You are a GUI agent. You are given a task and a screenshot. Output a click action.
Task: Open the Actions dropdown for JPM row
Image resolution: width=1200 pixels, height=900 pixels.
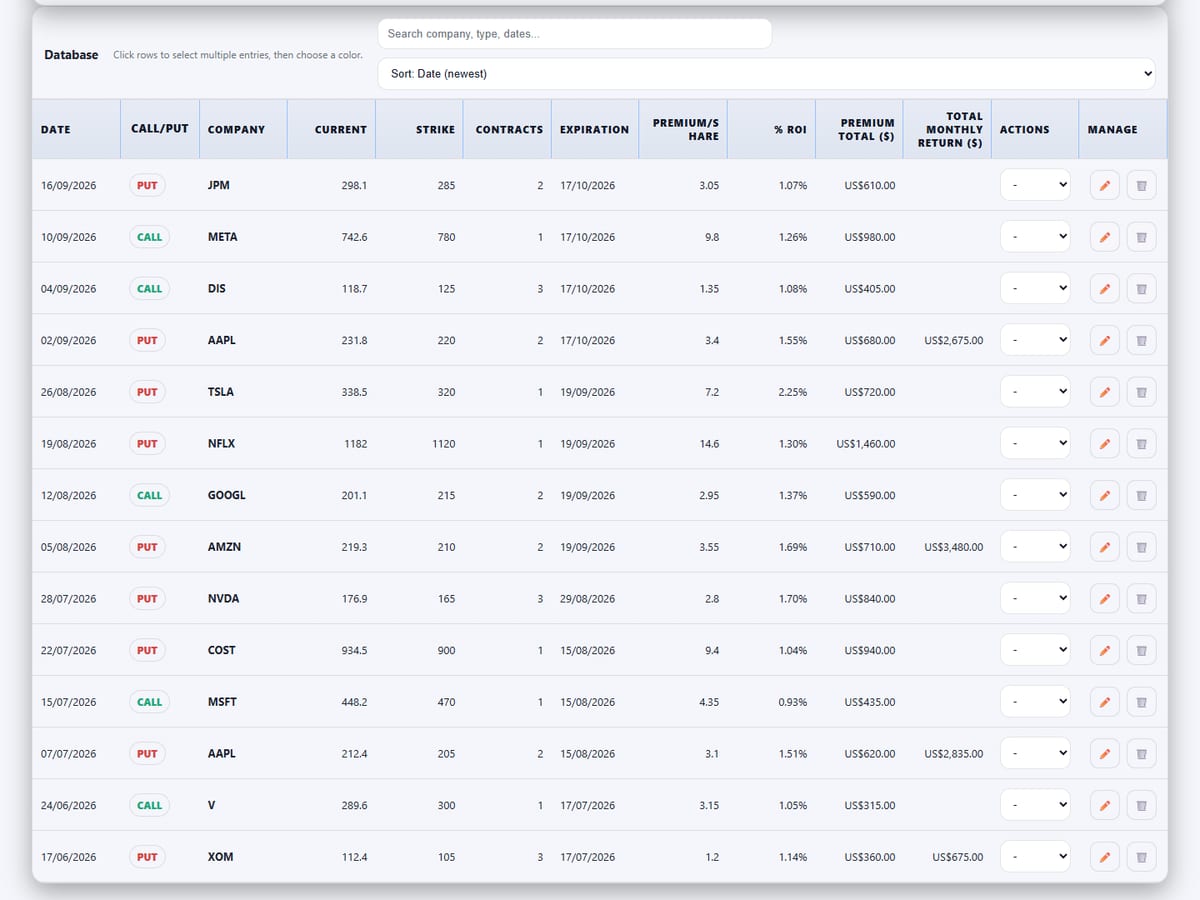pyautogui.click(x=1035, y=185)
